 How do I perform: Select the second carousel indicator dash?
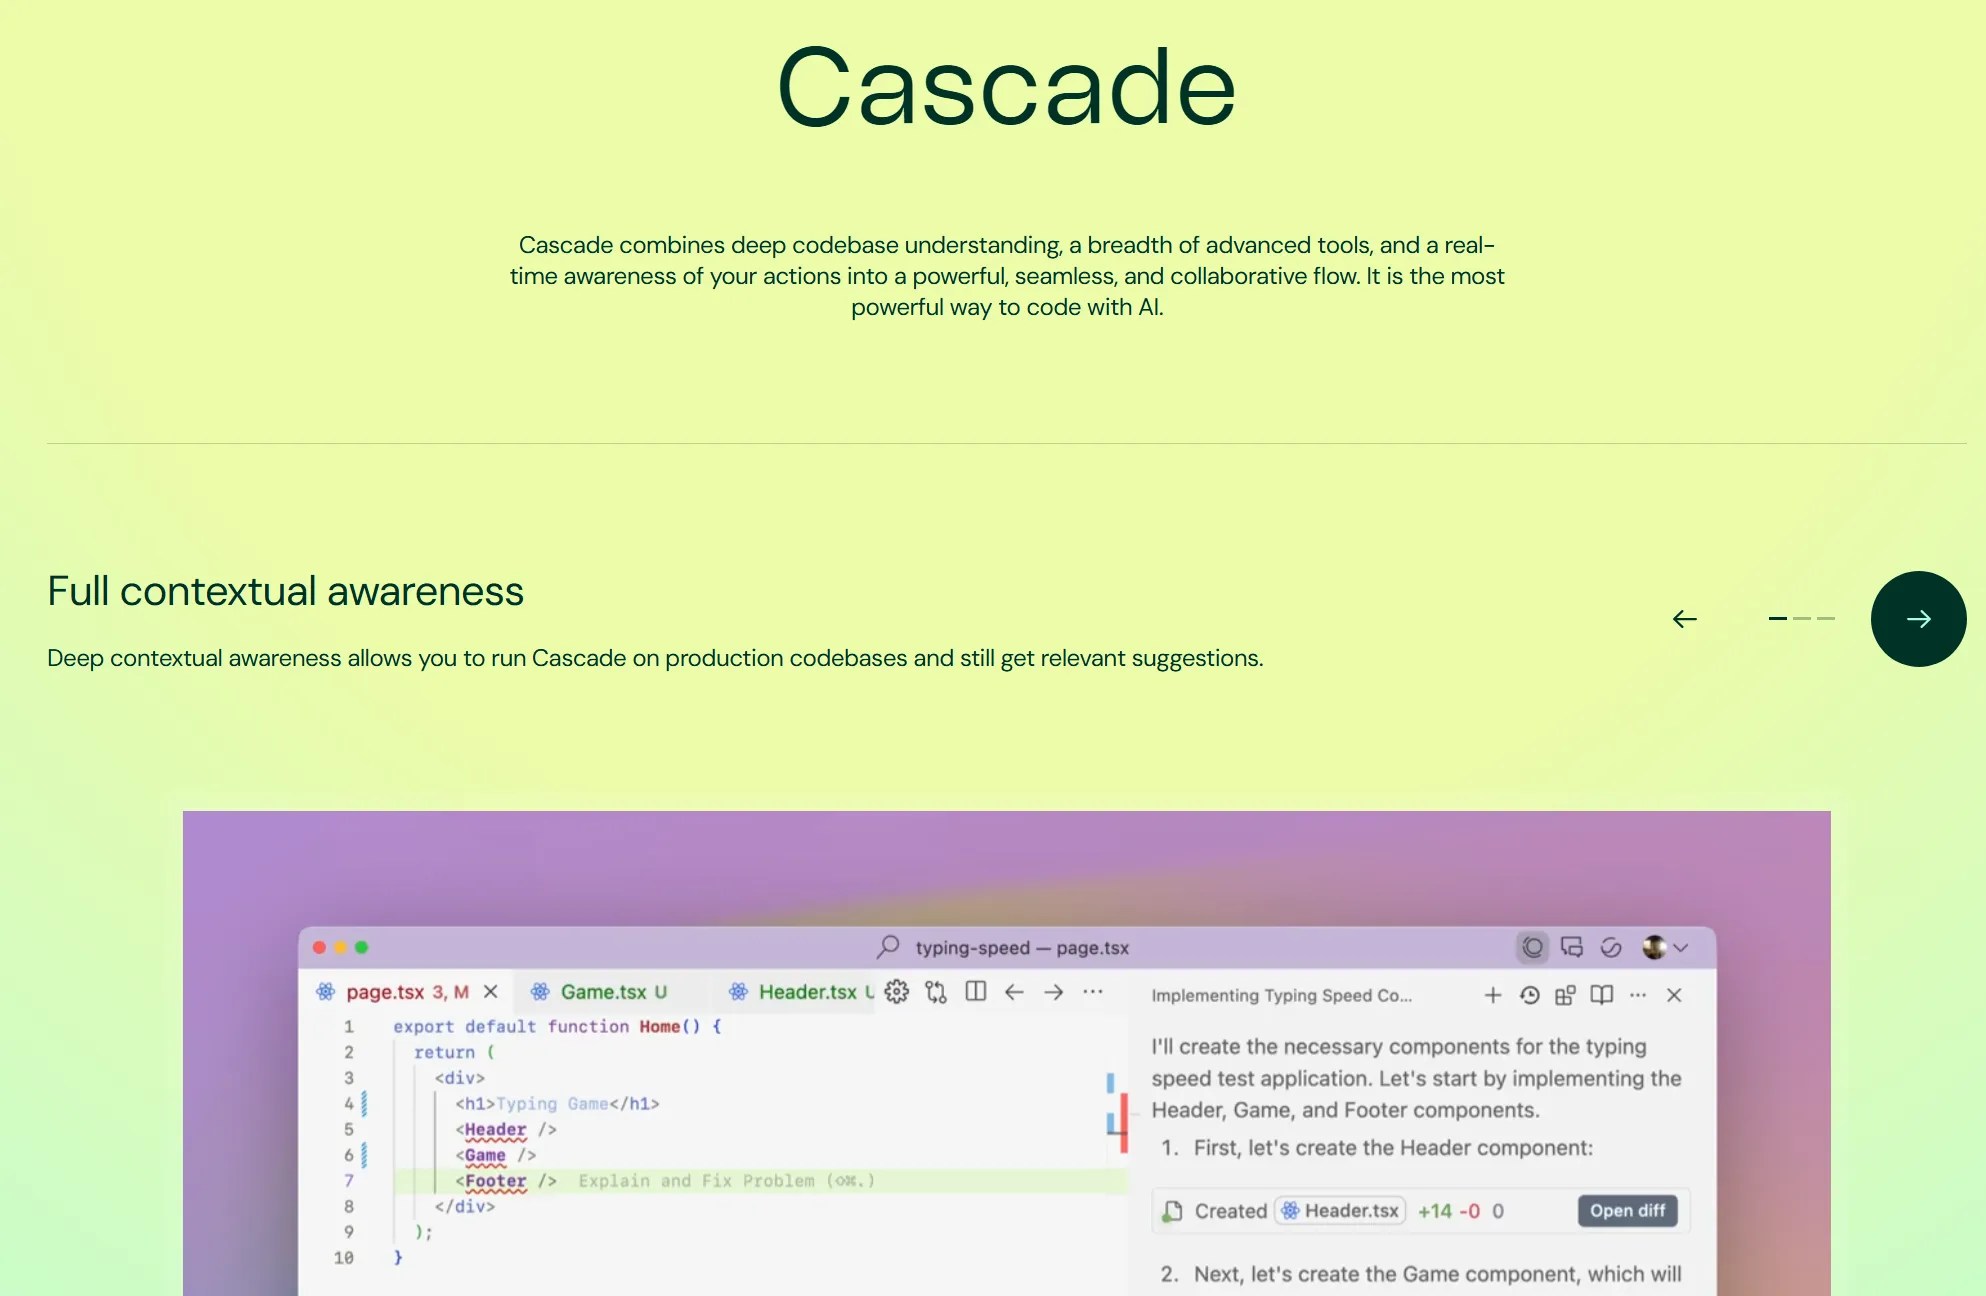[x=1802, y=619]
